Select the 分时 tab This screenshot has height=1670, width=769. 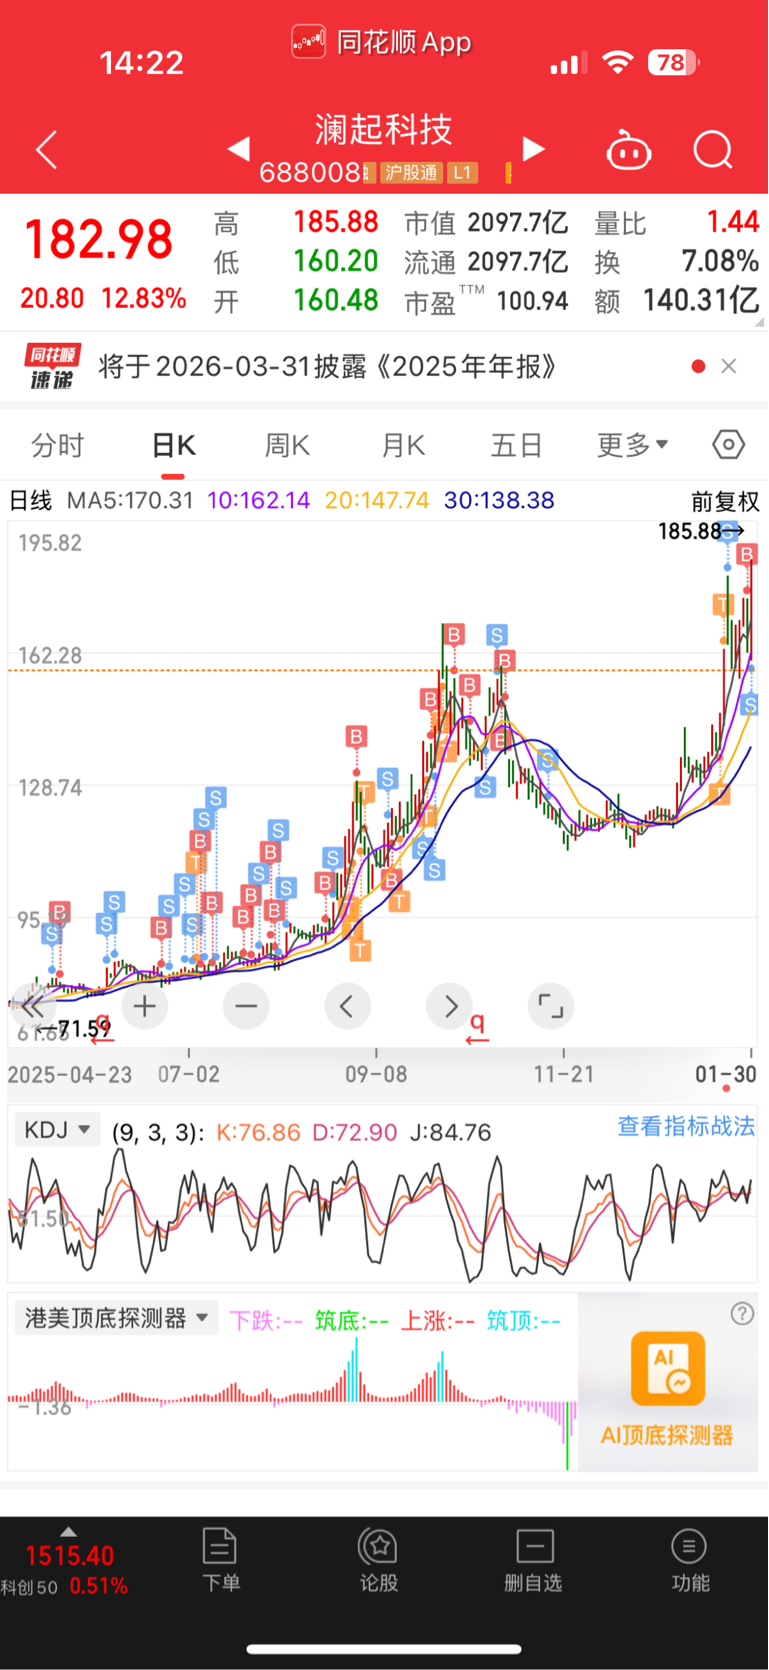(58, 445)
